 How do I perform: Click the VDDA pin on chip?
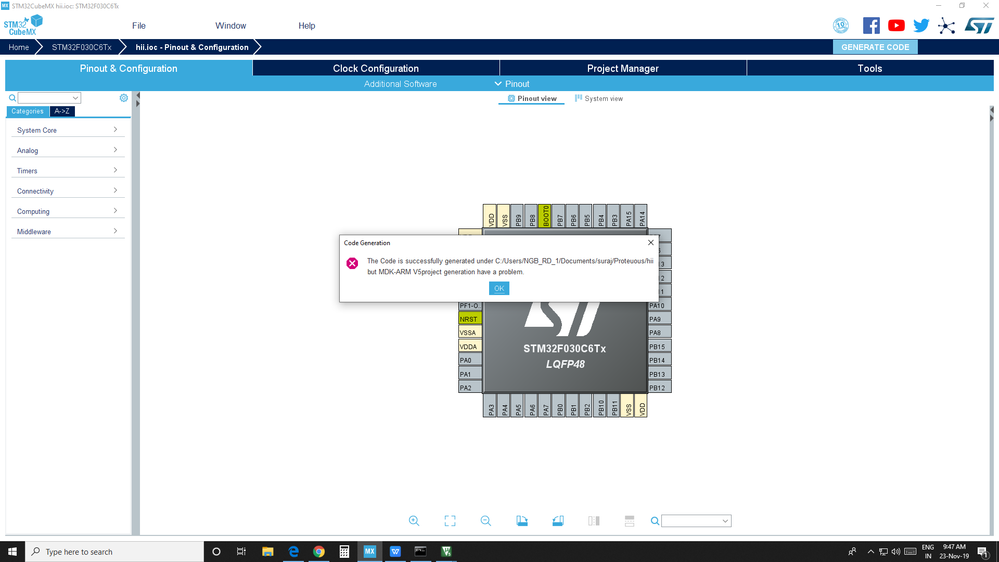(470, 347)
